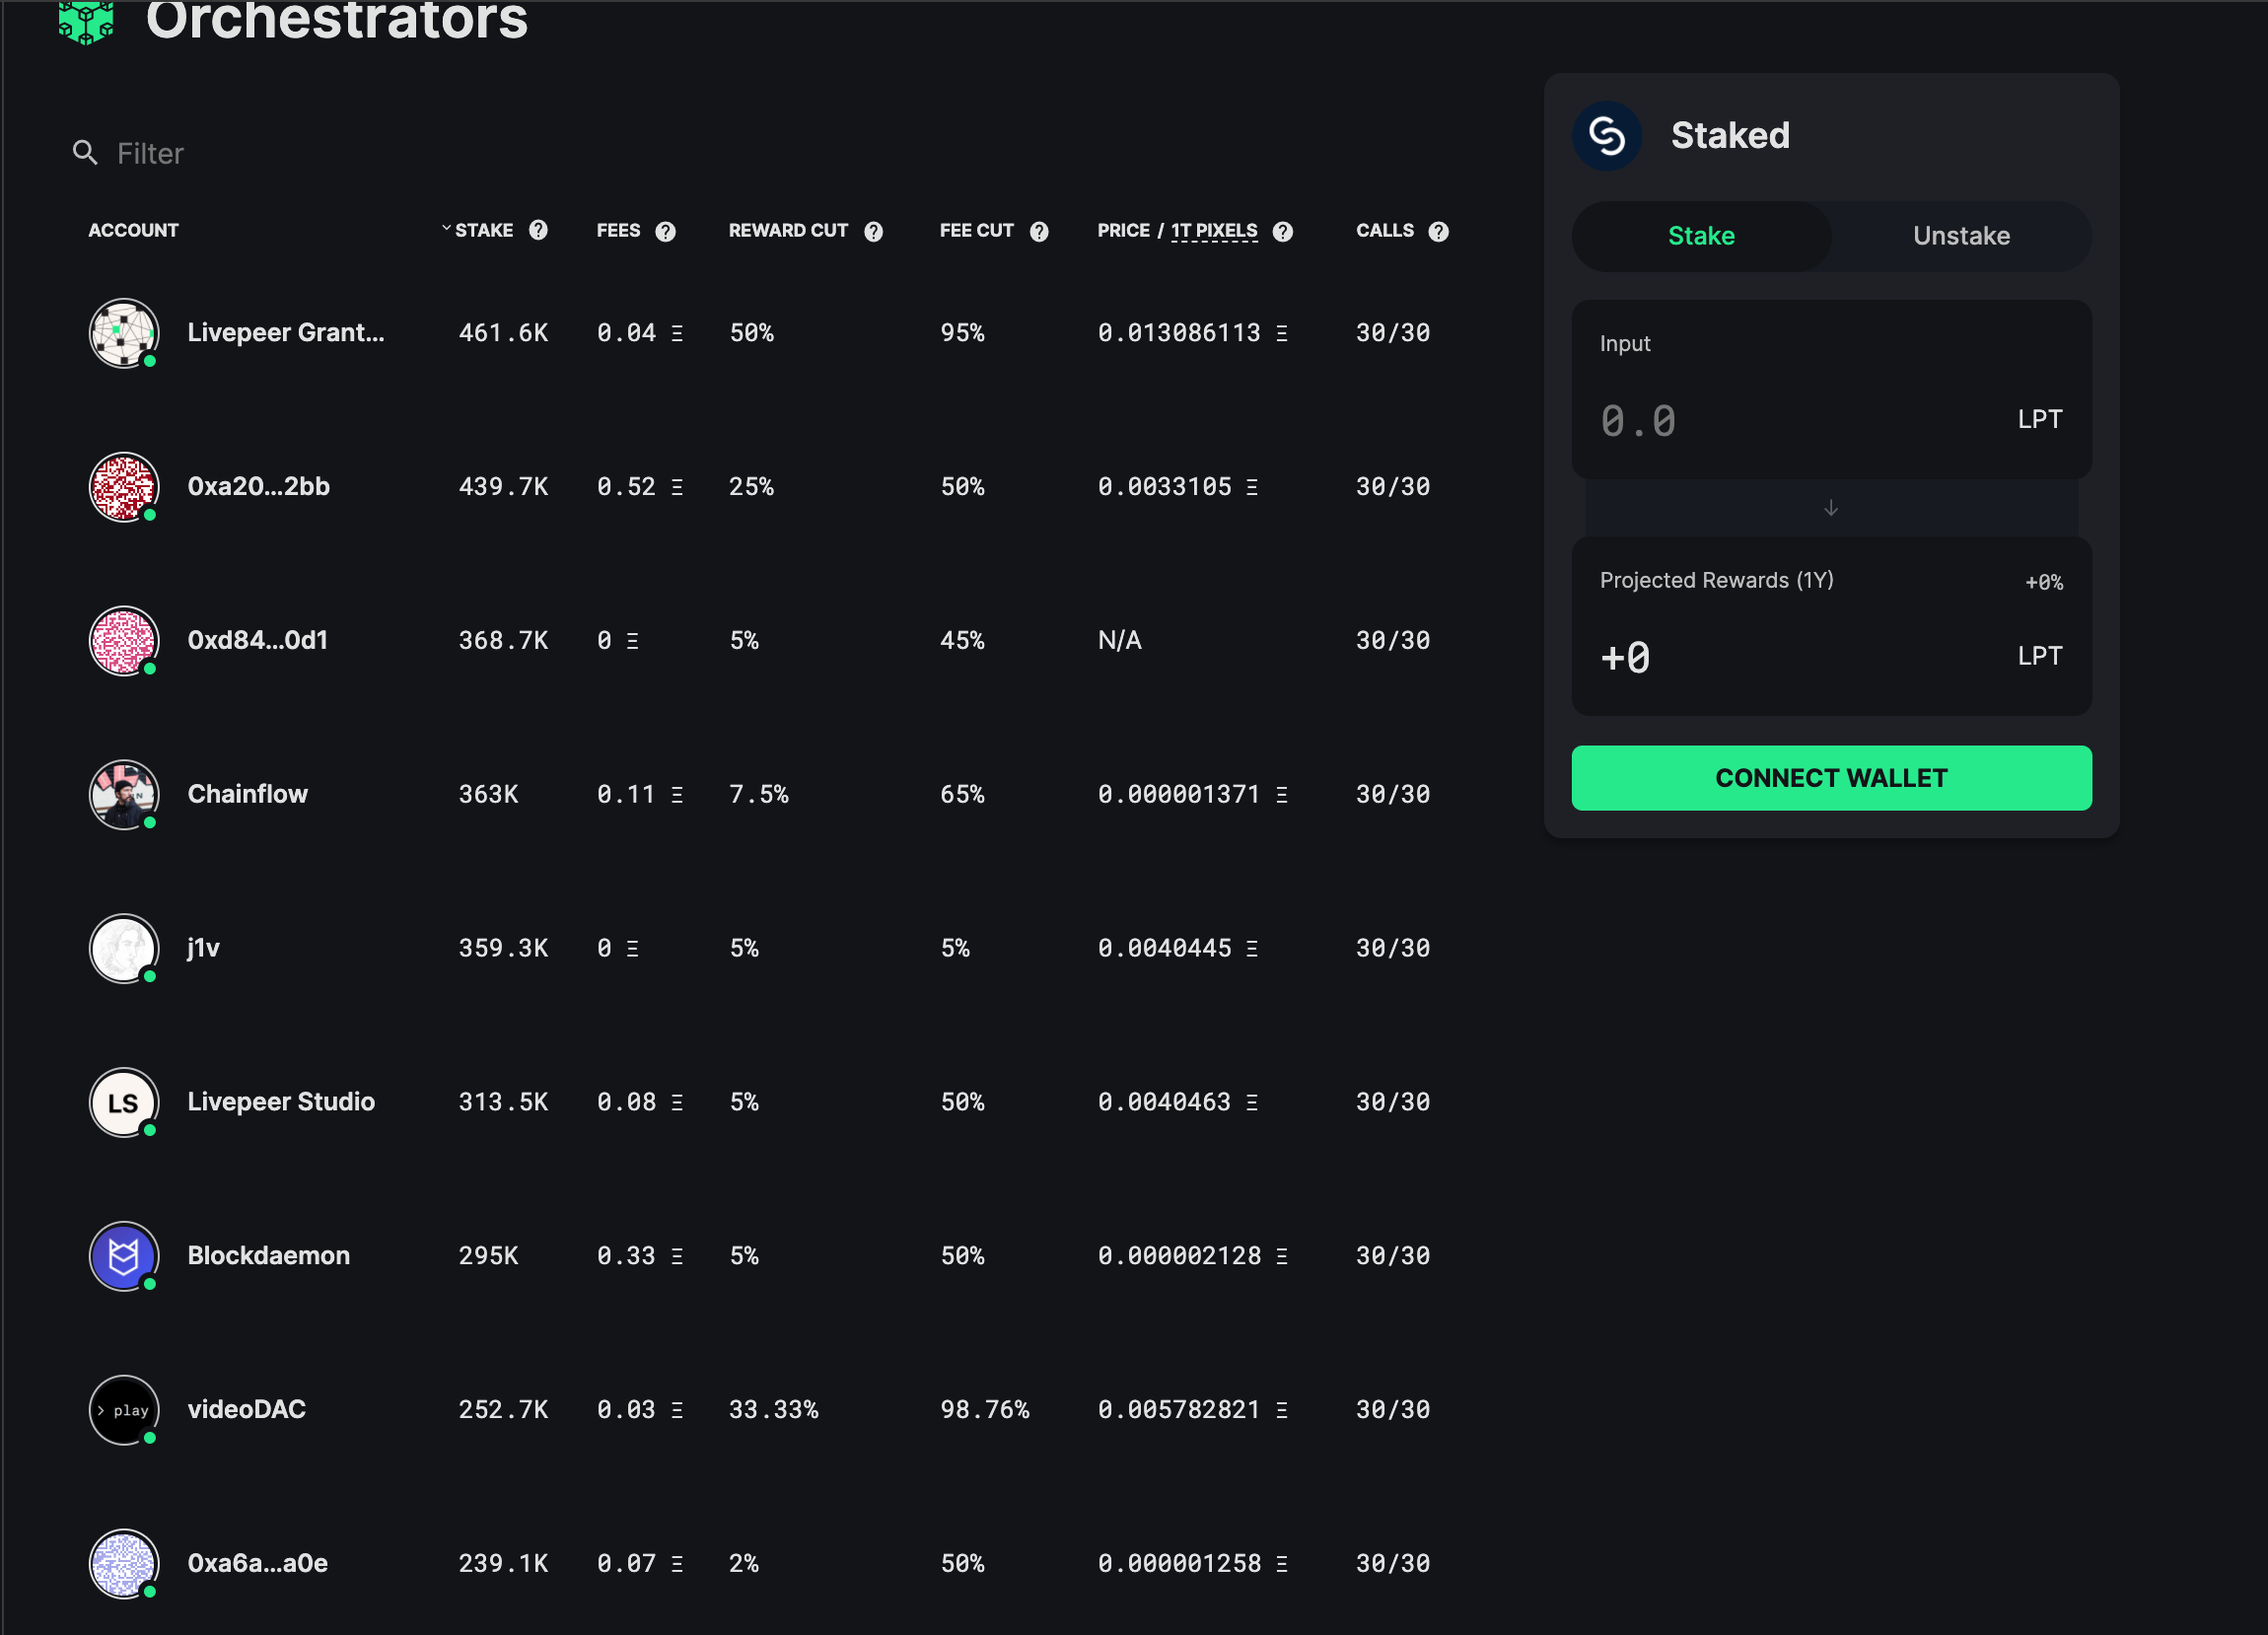This screenshot has width=2268, height=1635.
Task: Switch to the Stake tab
Action: click(1701, 236)
